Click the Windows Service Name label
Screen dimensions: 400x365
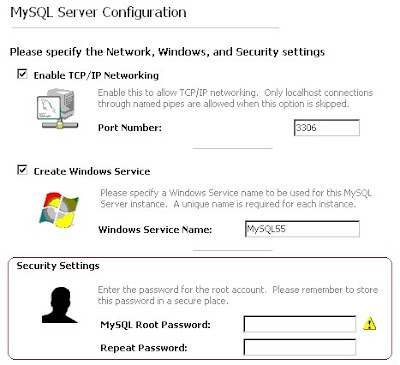[x=155, y=230]
